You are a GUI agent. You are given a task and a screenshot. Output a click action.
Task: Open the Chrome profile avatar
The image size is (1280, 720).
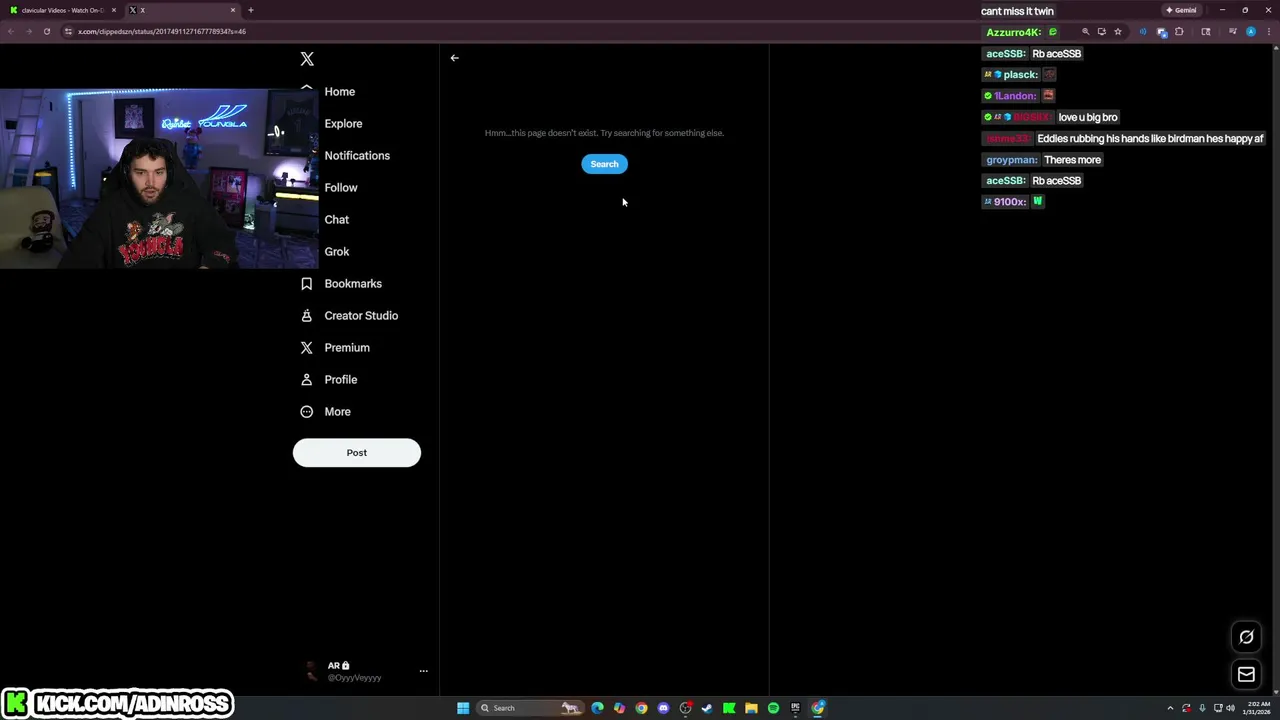tap(1251, 31)
